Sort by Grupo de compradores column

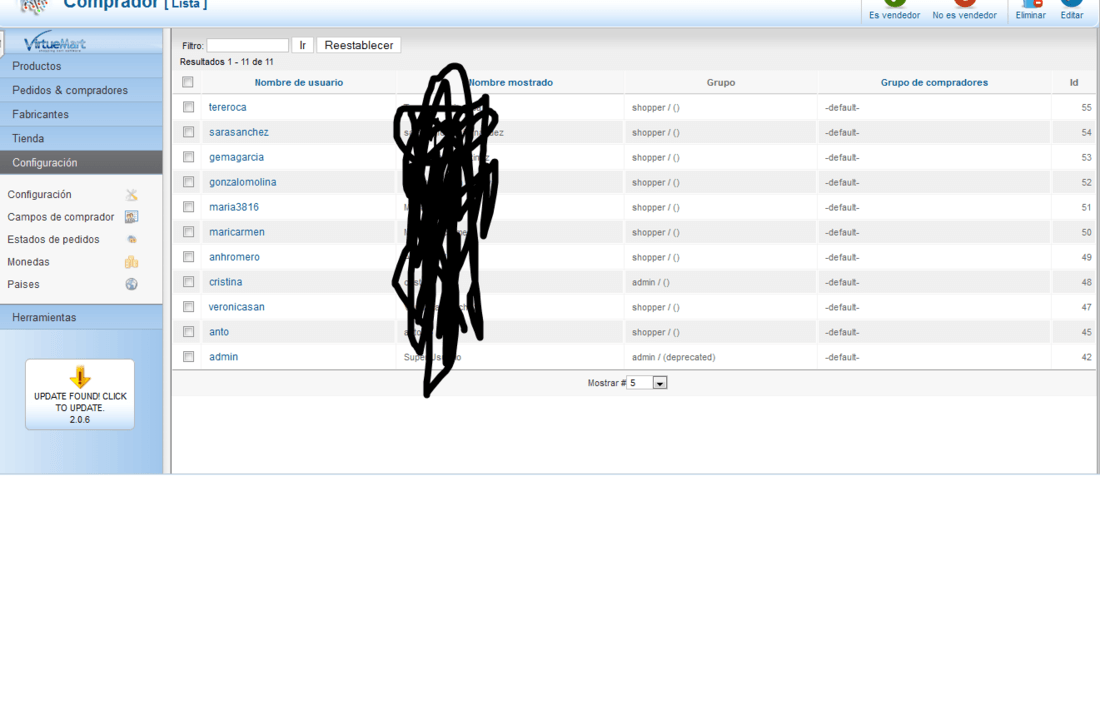[934, 82]
